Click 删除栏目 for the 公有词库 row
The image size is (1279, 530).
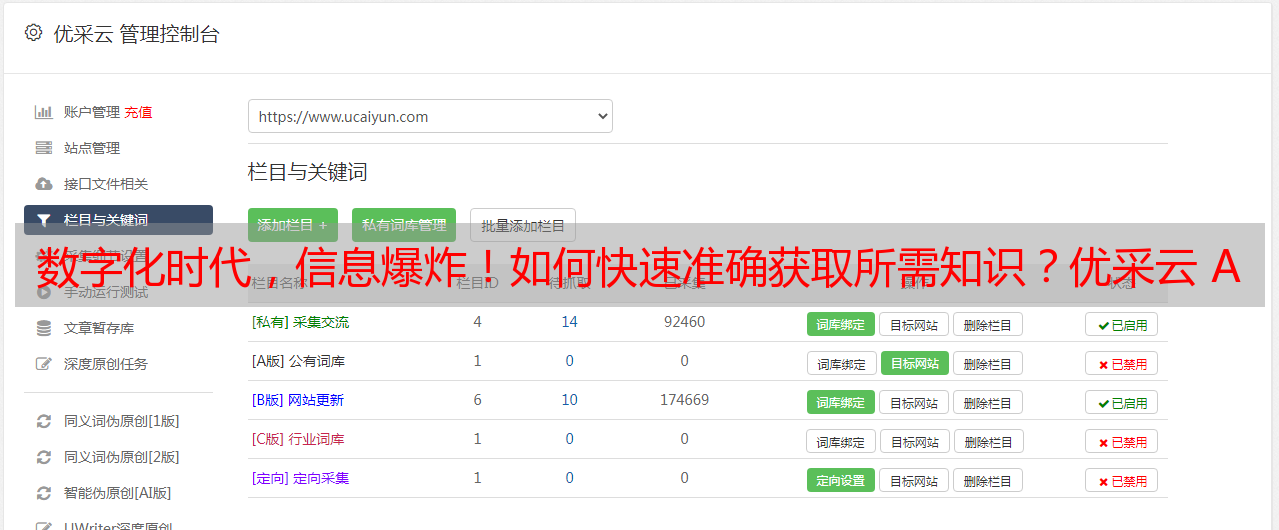(987, 363)
